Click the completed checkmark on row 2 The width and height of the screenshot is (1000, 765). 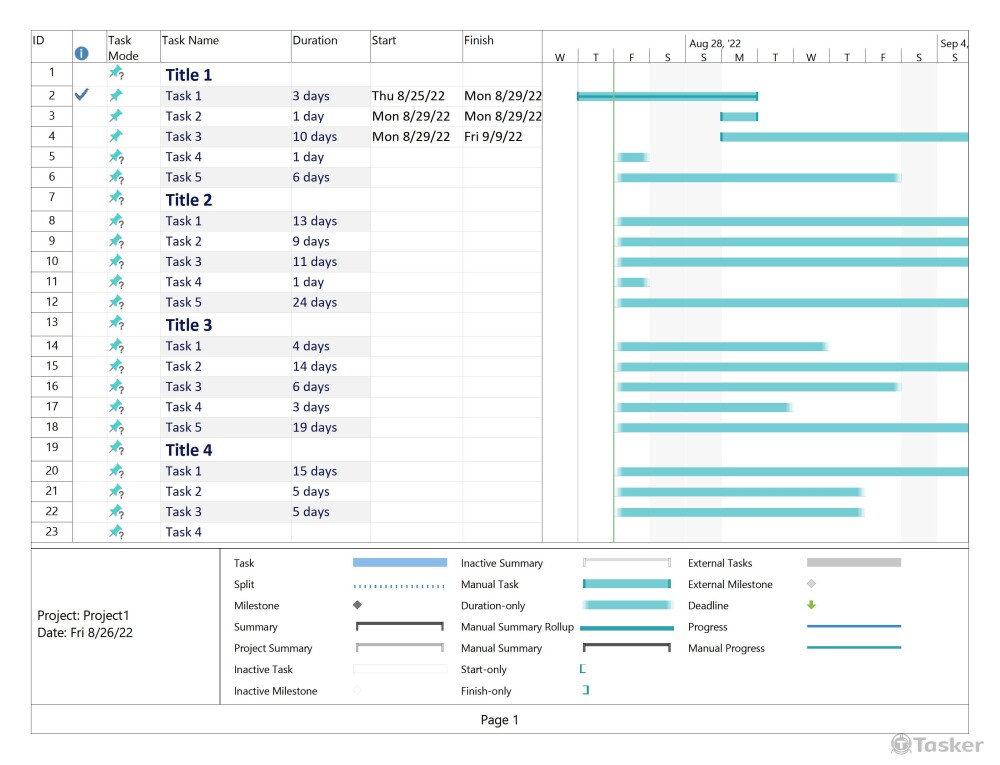tap(83, 95)
